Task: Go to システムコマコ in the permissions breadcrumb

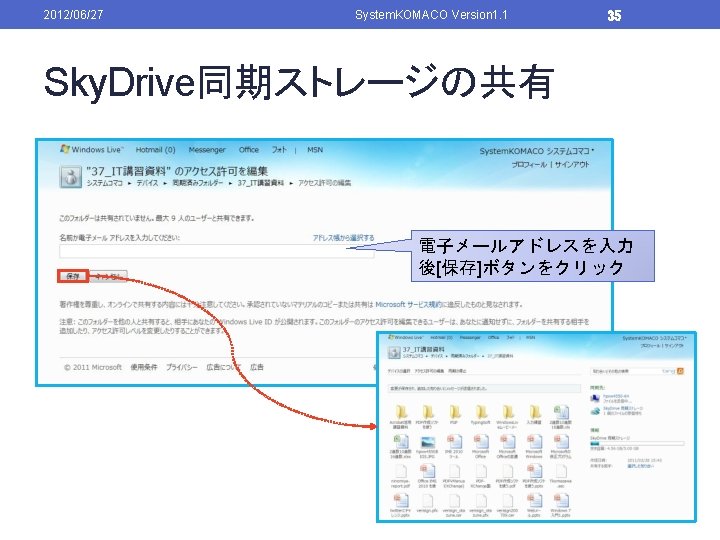Action: coord(104,183)
